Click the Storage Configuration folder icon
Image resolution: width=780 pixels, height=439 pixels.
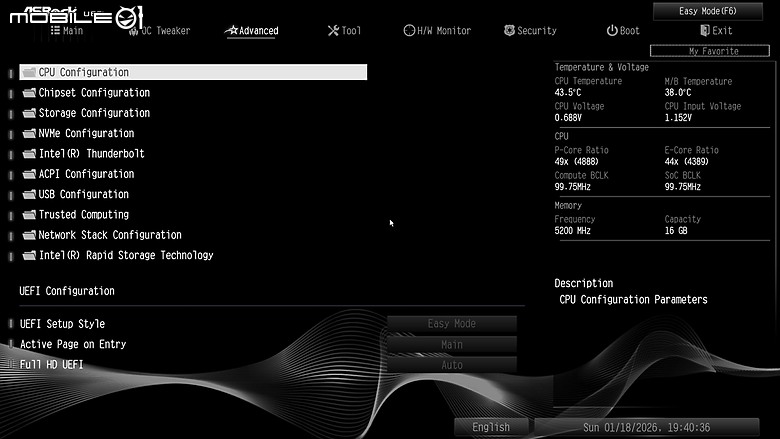tap(29, 113)
